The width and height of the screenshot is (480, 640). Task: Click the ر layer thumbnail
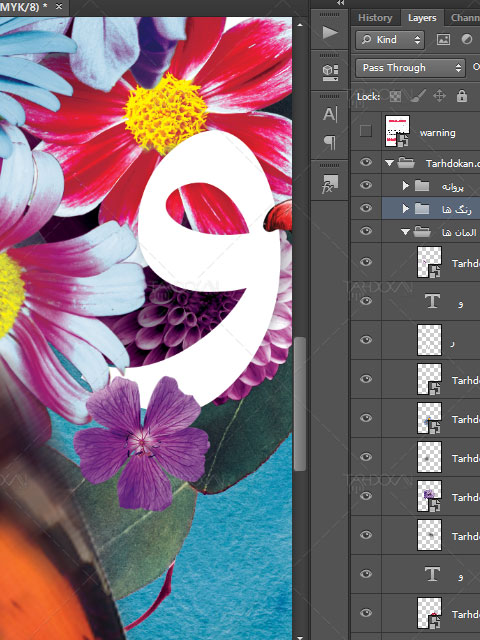click(429, 340)
